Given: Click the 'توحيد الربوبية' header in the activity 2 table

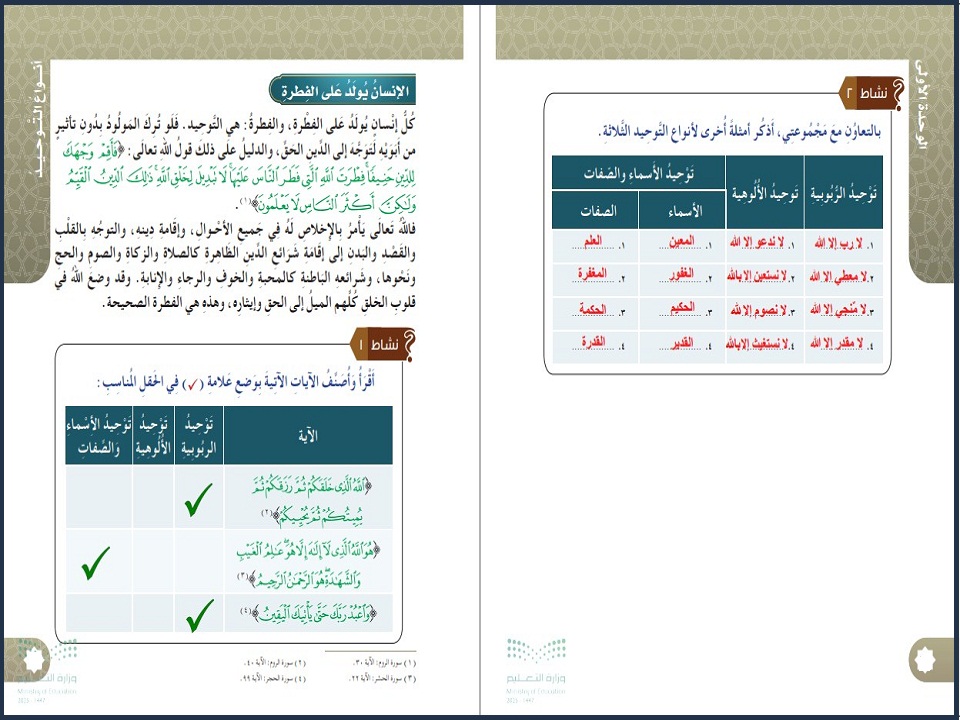Looking at the screenshot, I should click(843, 193).
